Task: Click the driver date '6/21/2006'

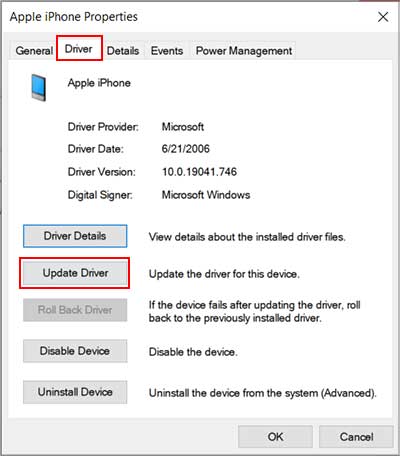Action: coord(186,149)
